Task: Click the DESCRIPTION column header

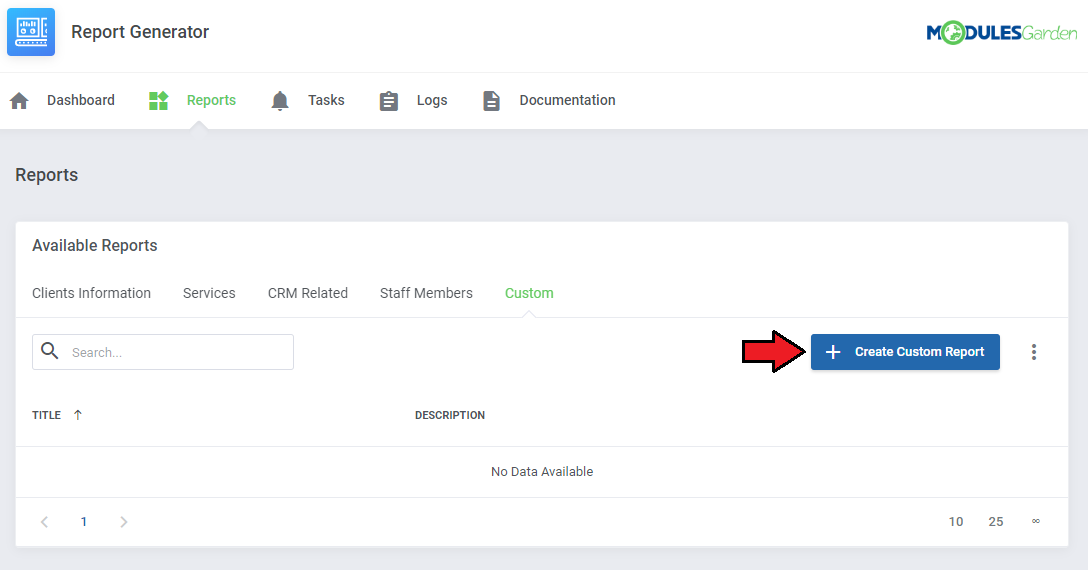Action: (x=450, y=415)
